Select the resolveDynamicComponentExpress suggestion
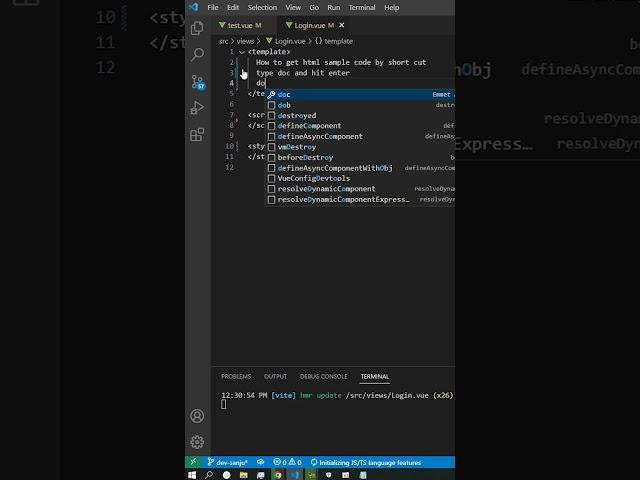The height and width of the screenshot is (480, 640). click(x=360, y=199)
